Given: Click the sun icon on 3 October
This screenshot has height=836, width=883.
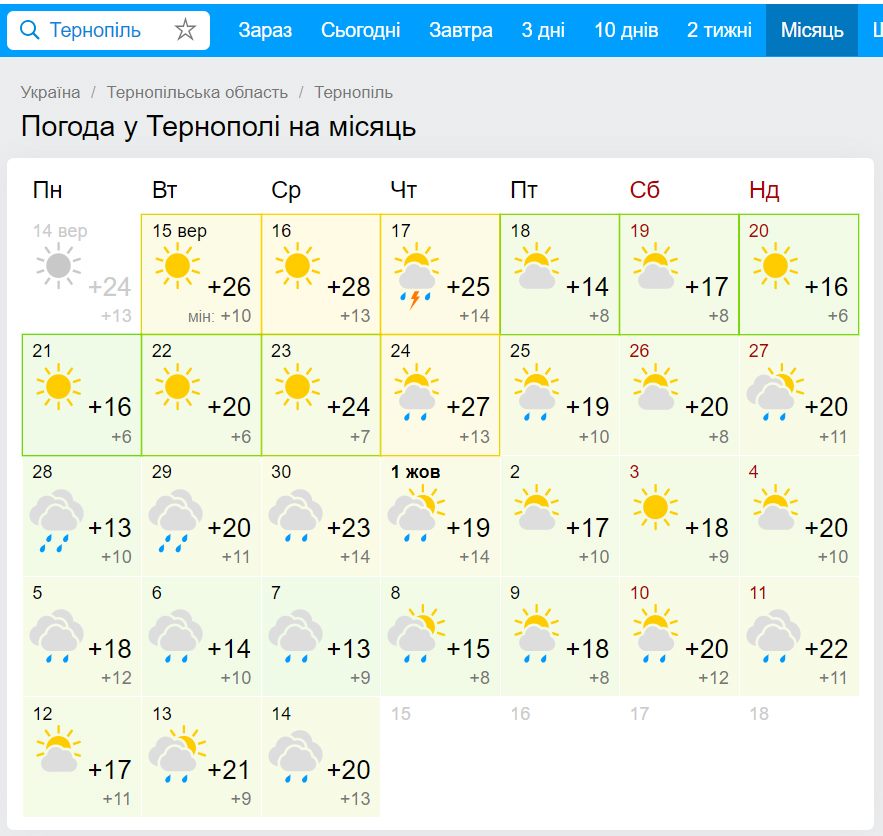Looking at the screenshot, I should point(655,507).
